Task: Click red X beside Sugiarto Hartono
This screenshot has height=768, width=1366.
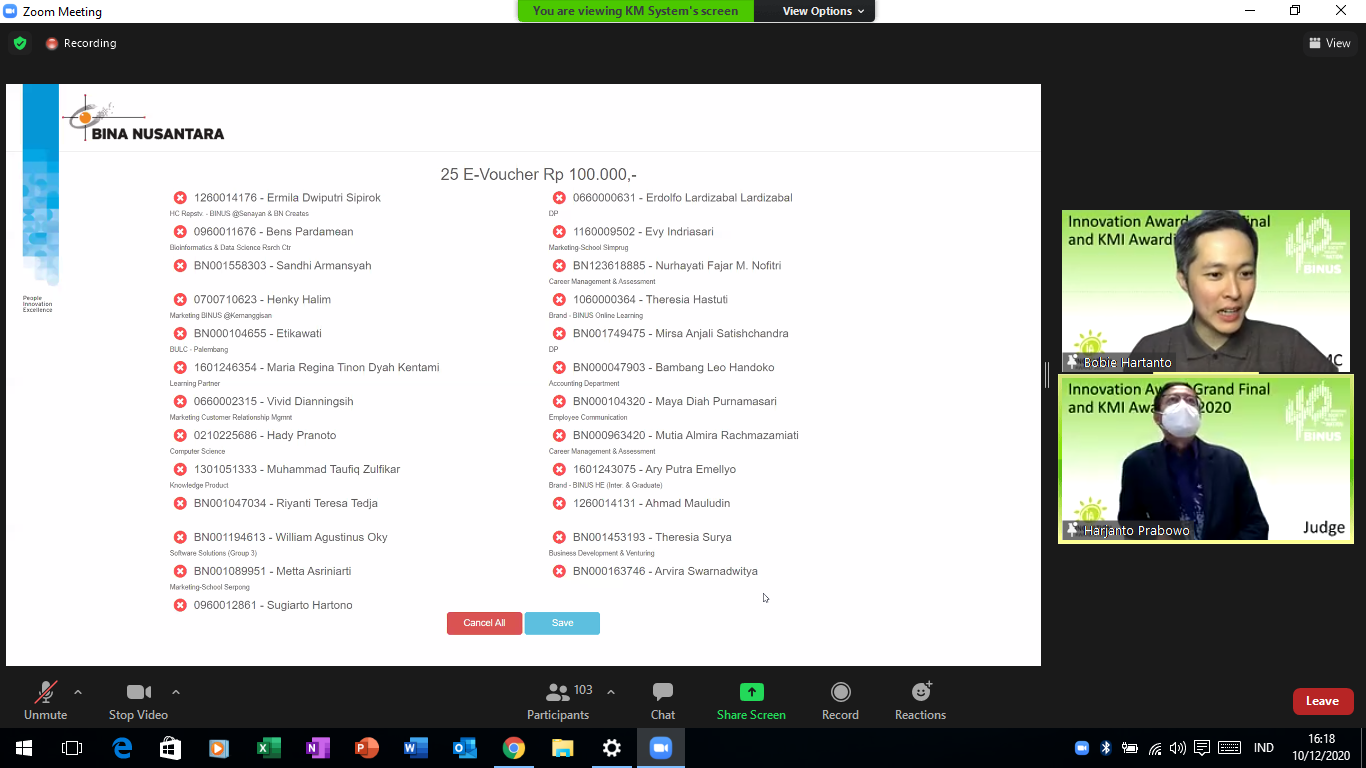Action: (180, 606)
